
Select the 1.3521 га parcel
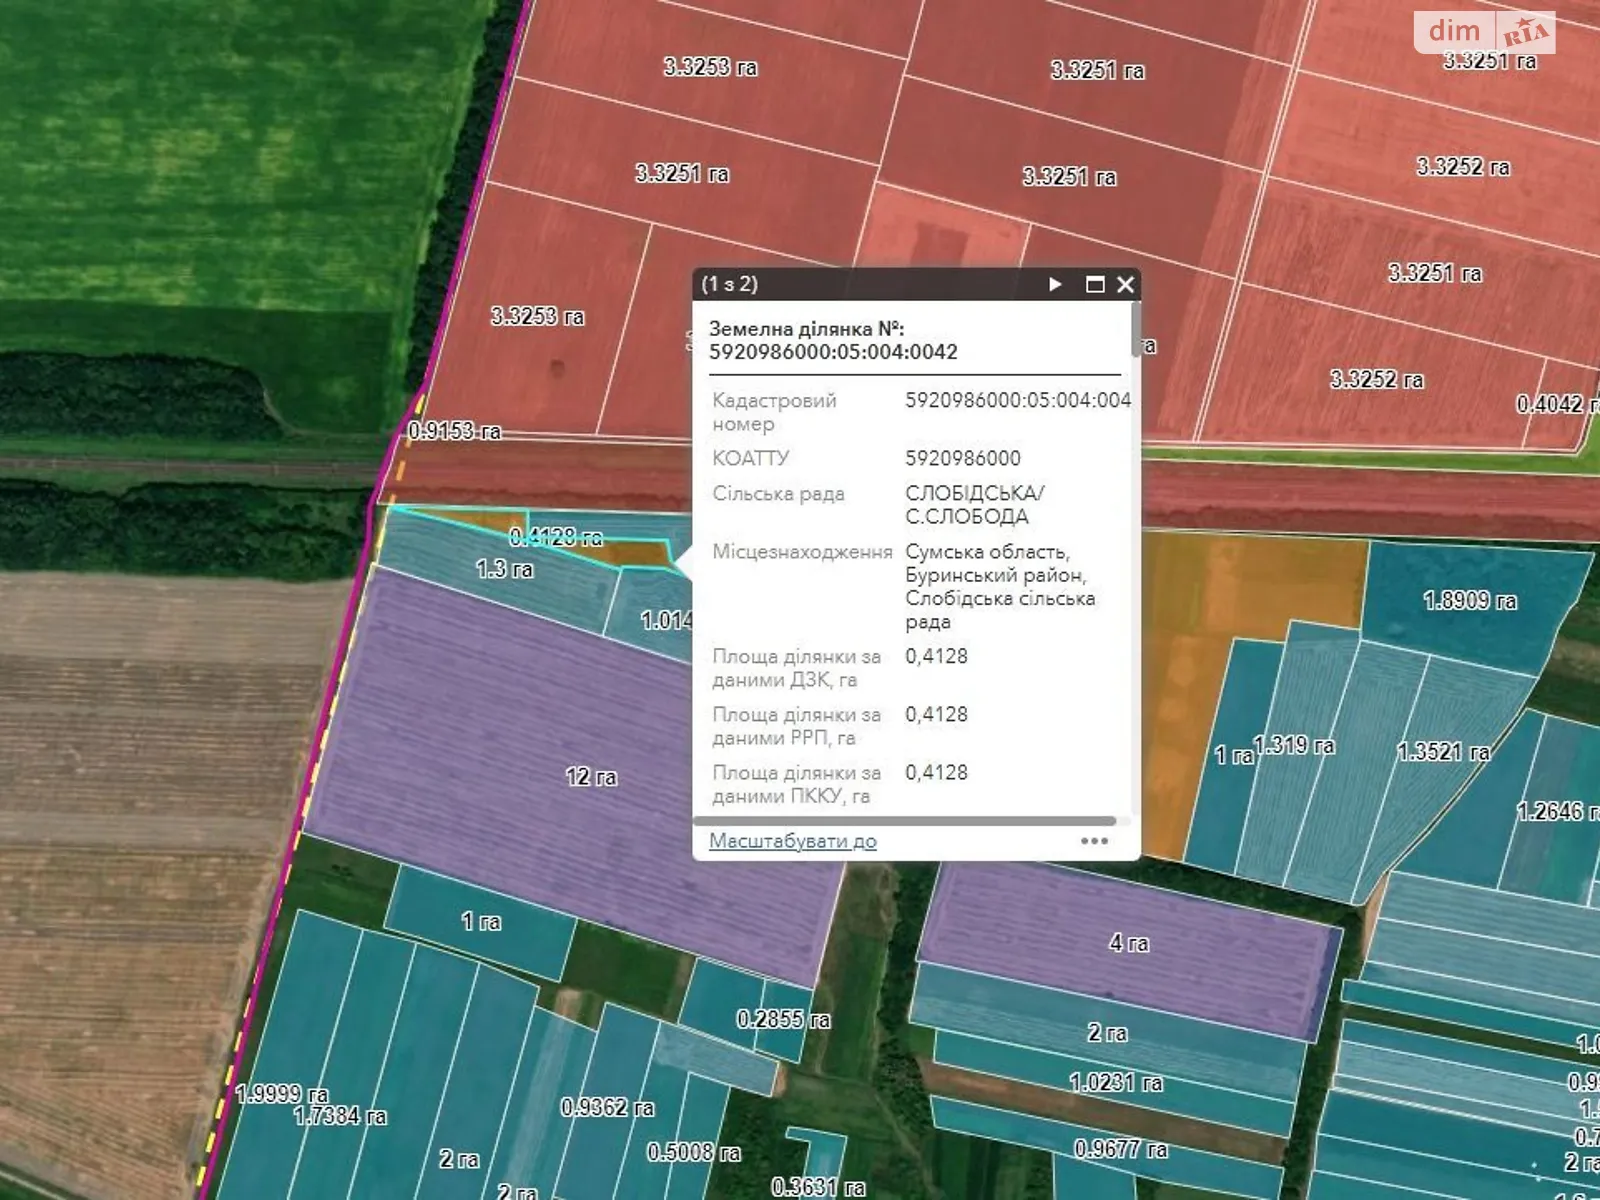(1443, 751)
